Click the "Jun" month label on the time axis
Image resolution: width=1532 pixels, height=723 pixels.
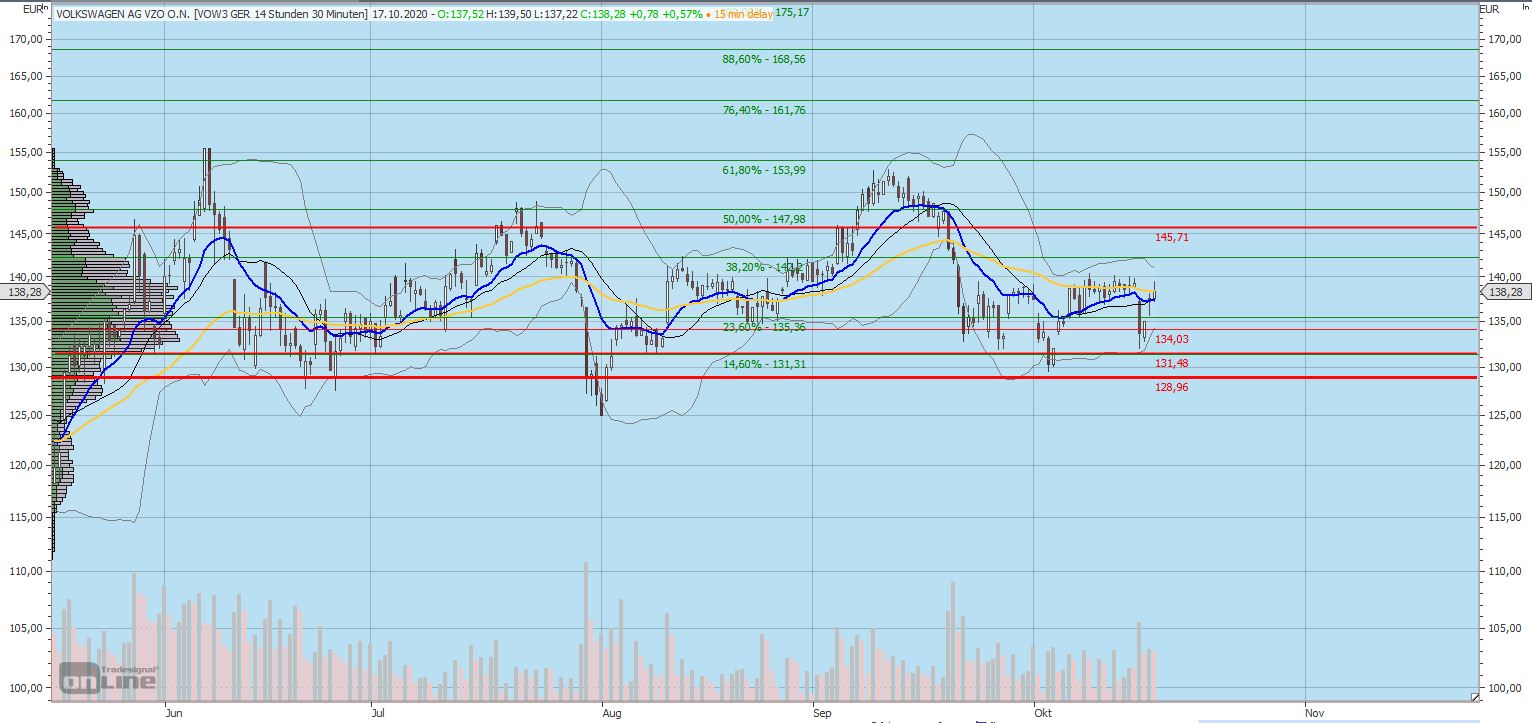175,713
